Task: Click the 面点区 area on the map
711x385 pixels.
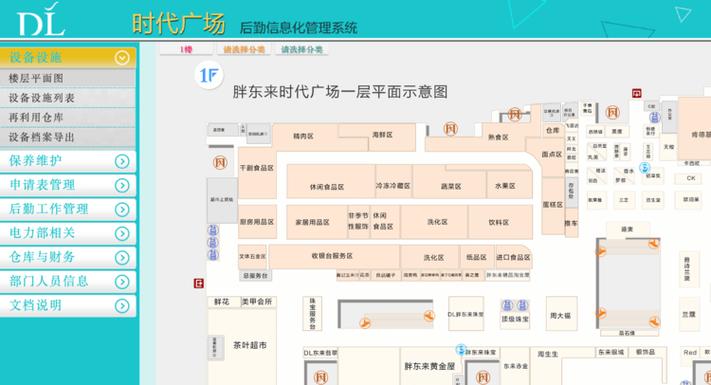Action: (552, 155)
